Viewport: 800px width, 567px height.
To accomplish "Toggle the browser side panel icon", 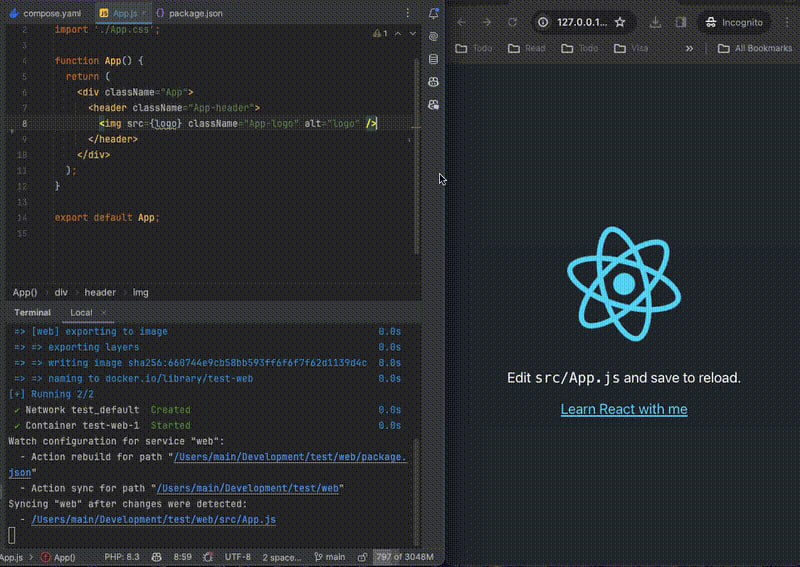I will (681, 22).
